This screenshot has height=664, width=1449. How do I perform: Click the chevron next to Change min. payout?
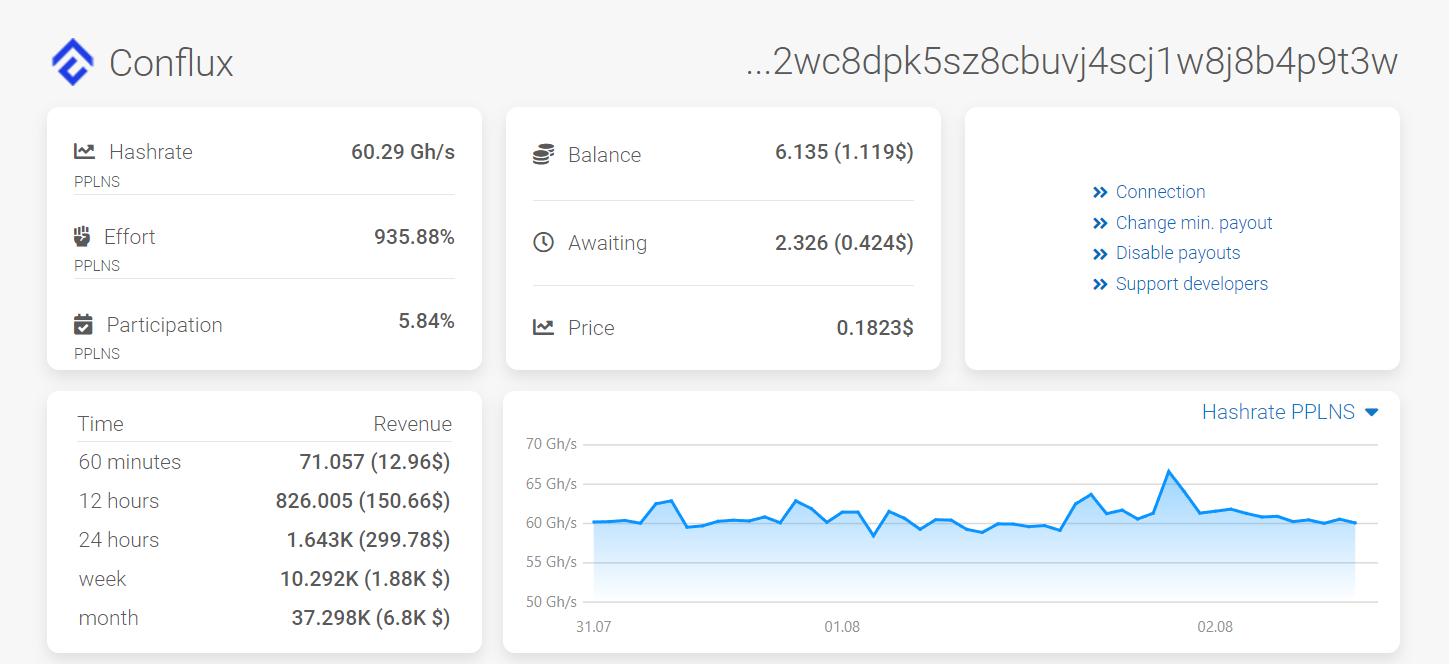tap(1101, 222)
